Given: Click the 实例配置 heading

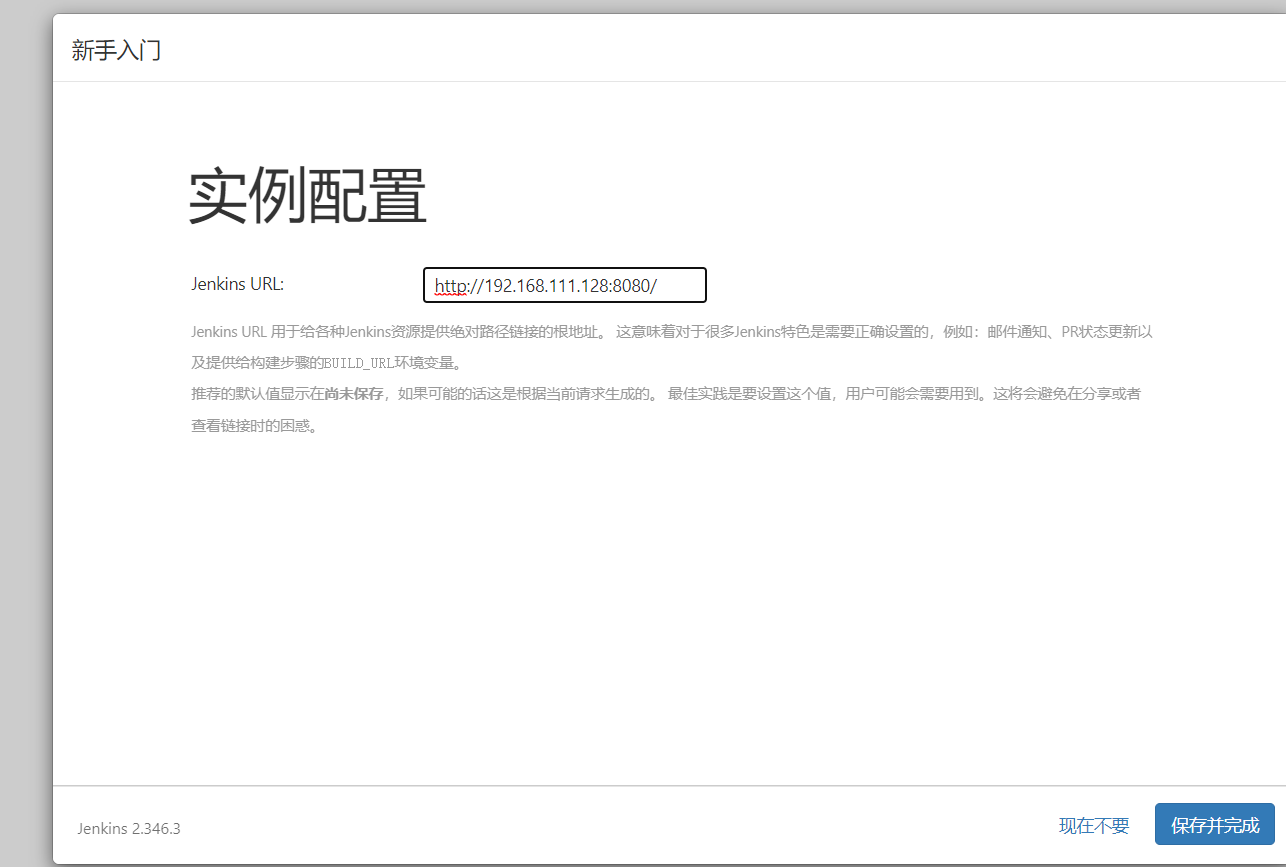Looking at the screenshot, I should [x=308, y=197].
